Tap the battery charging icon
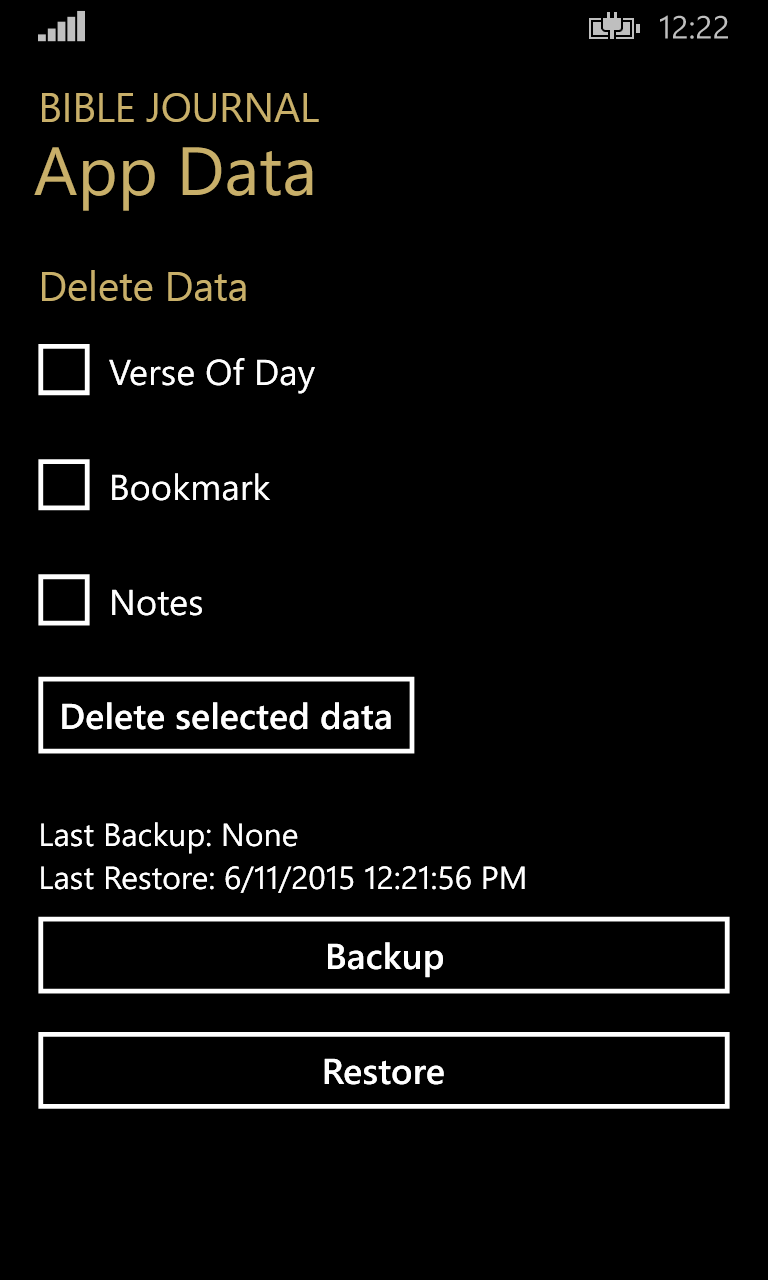The image size is (768, 1280). click(613, 28)
